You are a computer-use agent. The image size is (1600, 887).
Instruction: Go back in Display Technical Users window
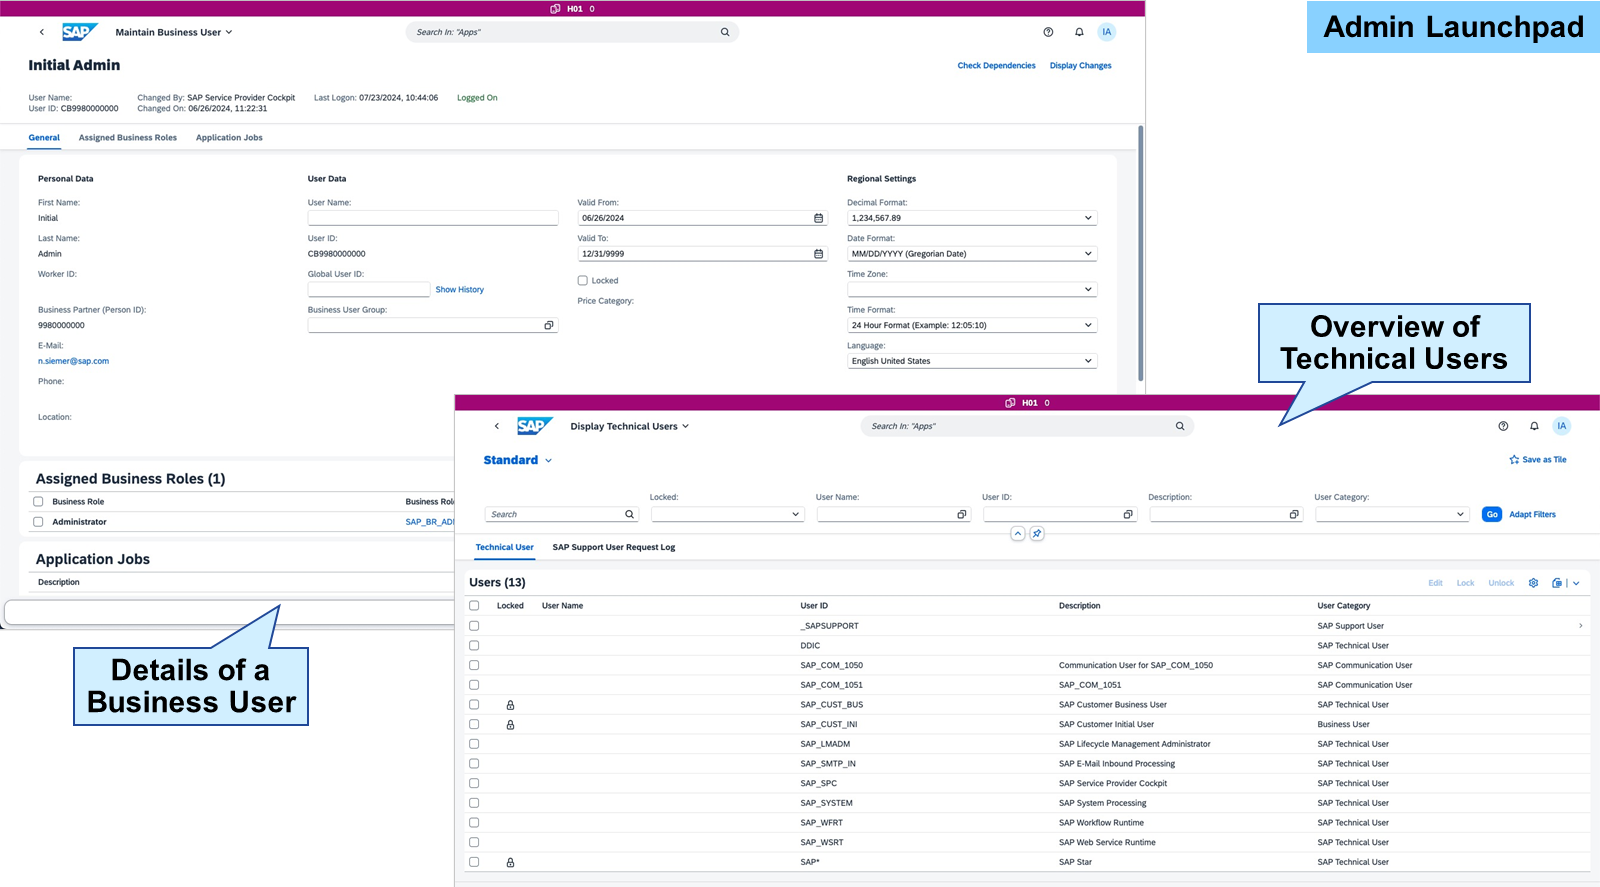[497, 426]
